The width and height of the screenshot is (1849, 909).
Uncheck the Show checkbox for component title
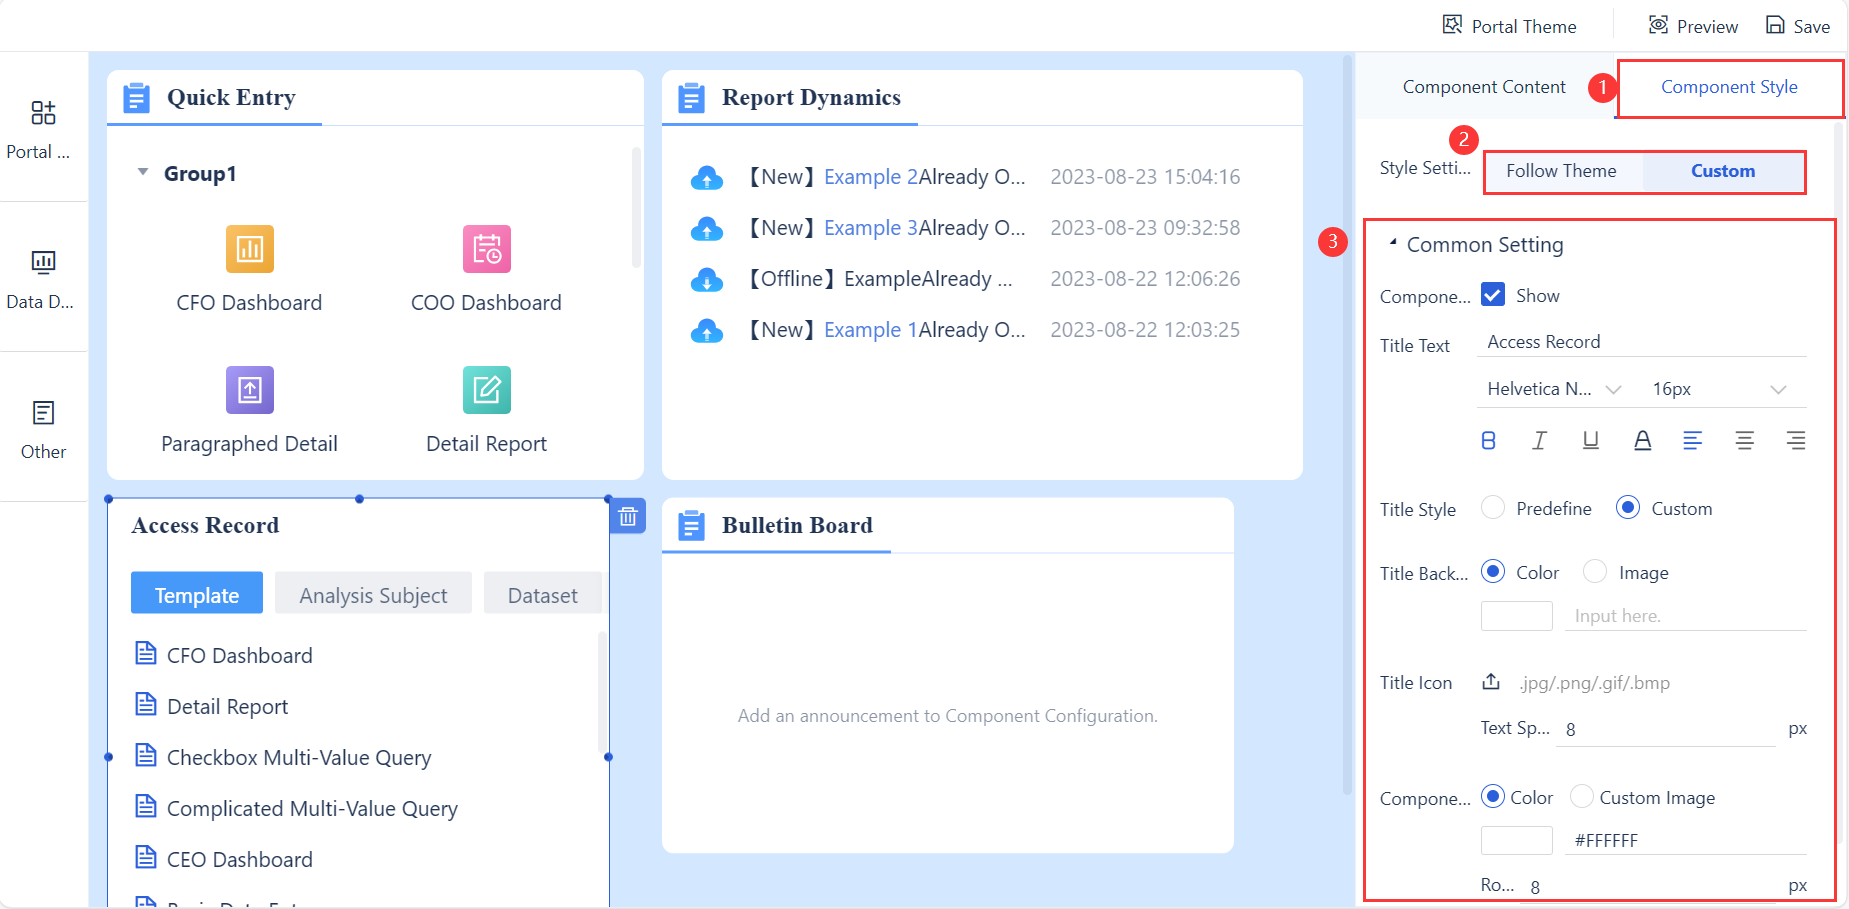(1493, 294)
